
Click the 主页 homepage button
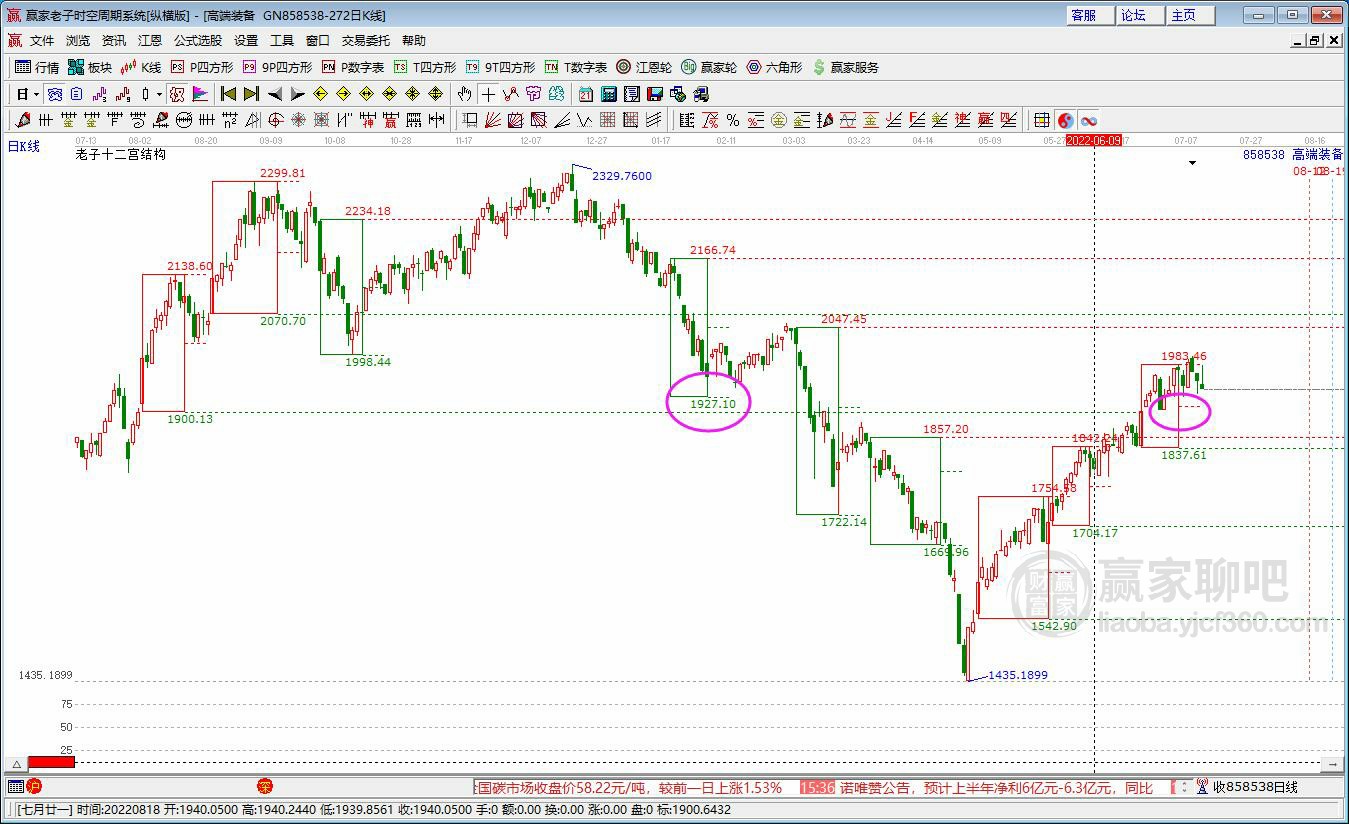pyautogui.click(x=1189, y=15)
